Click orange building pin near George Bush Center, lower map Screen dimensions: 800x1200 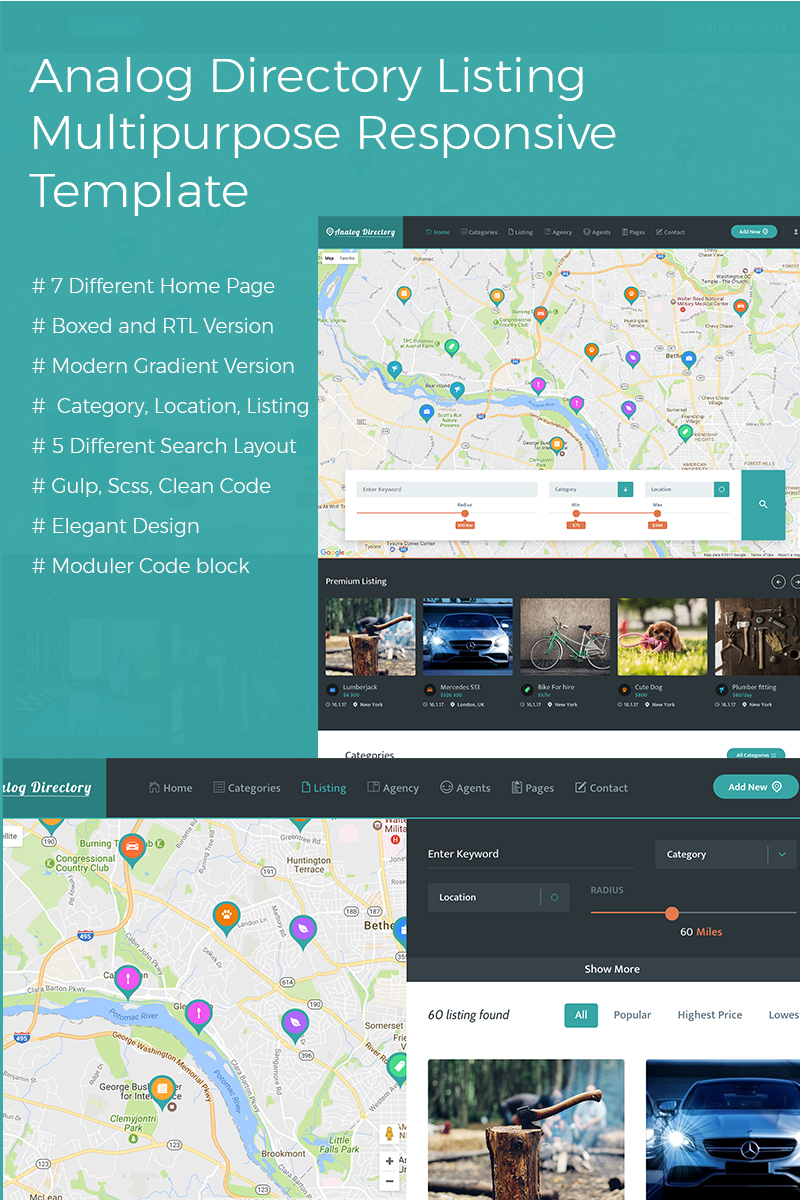coord(163,1092)
